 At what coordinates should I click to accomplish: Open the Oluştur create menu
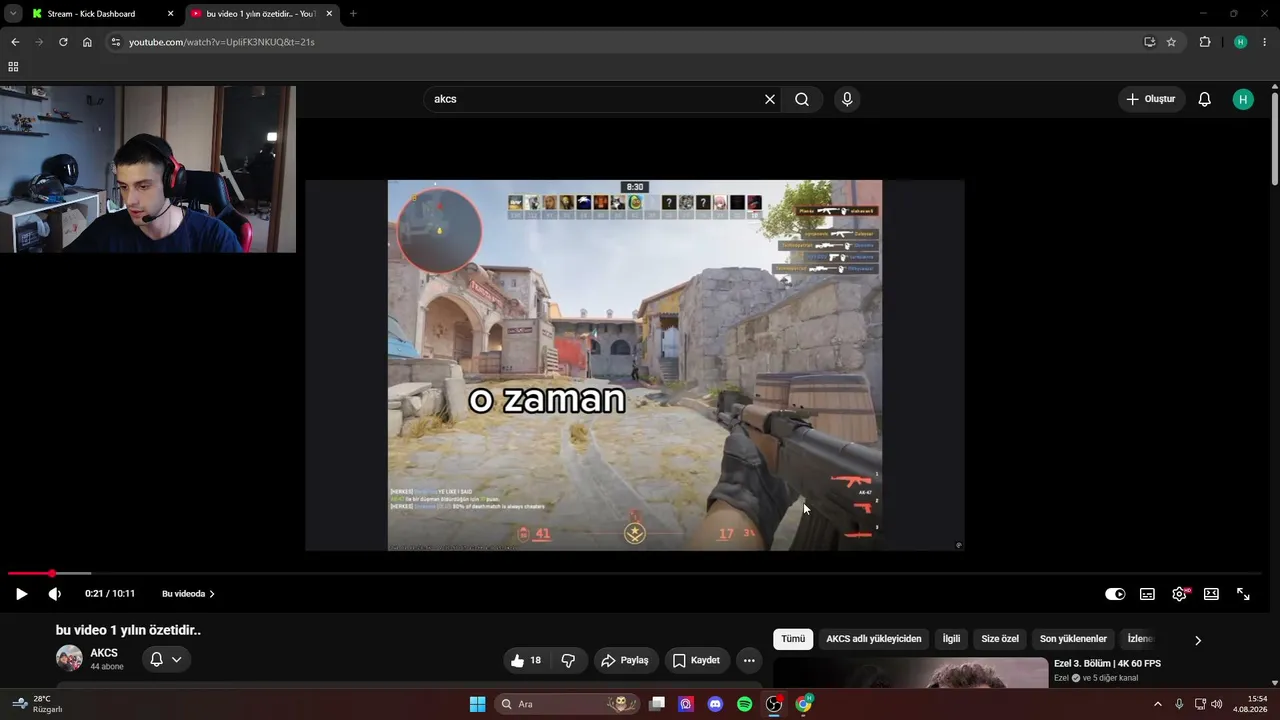[1151, 99]
